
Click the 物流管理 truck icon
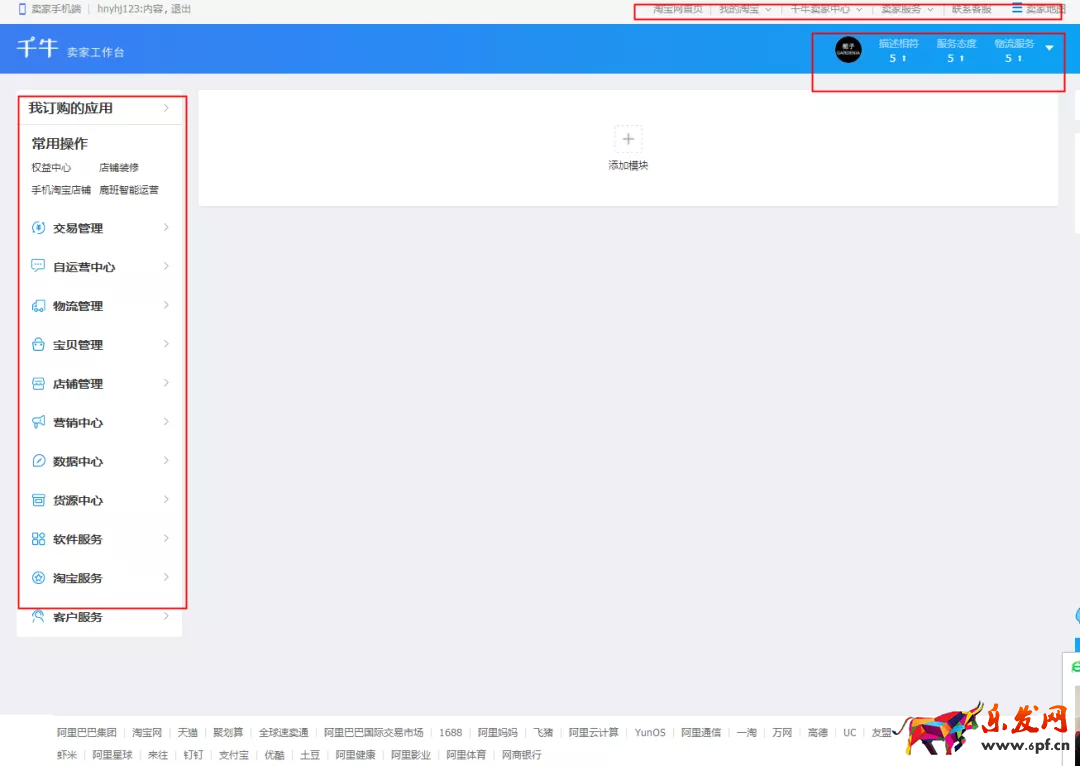(39, 306)
